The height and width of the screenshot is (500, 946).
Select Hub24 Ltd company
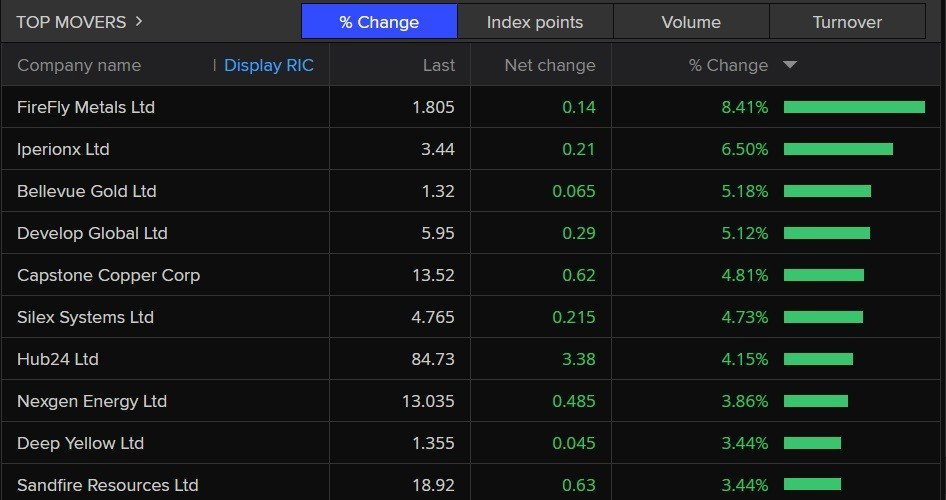click(58, 359)
